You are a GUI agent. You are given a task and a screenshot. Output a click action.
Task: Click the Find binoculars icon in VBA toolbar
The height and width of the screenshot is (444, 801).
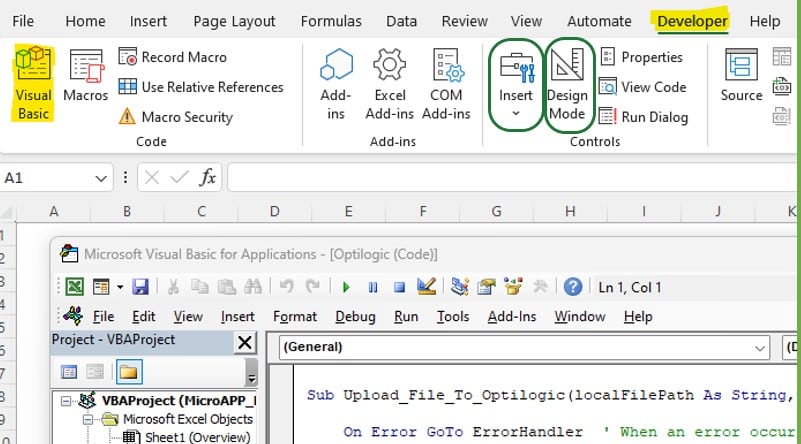tap(253, 287)
